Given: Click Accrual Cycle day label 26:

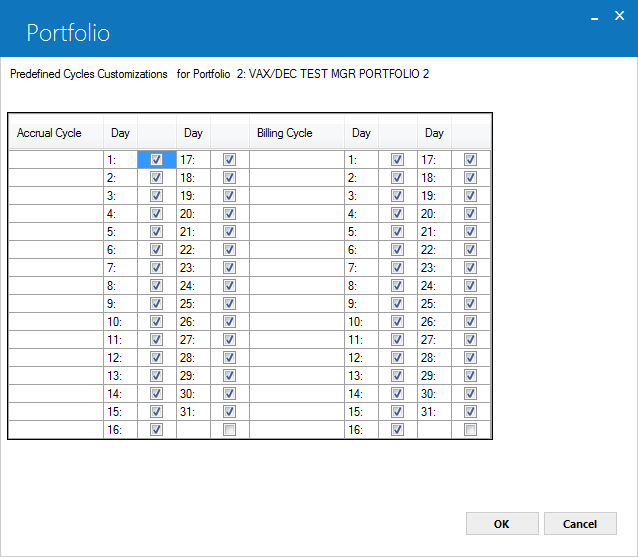Looking at the screenshot, I should point(187,322).
